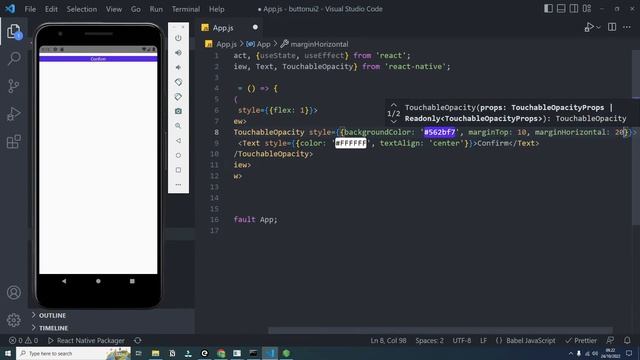Click UTF-8 encoding in status bar
This screenshot has height=360, width=640.
(x=462, y=340)
